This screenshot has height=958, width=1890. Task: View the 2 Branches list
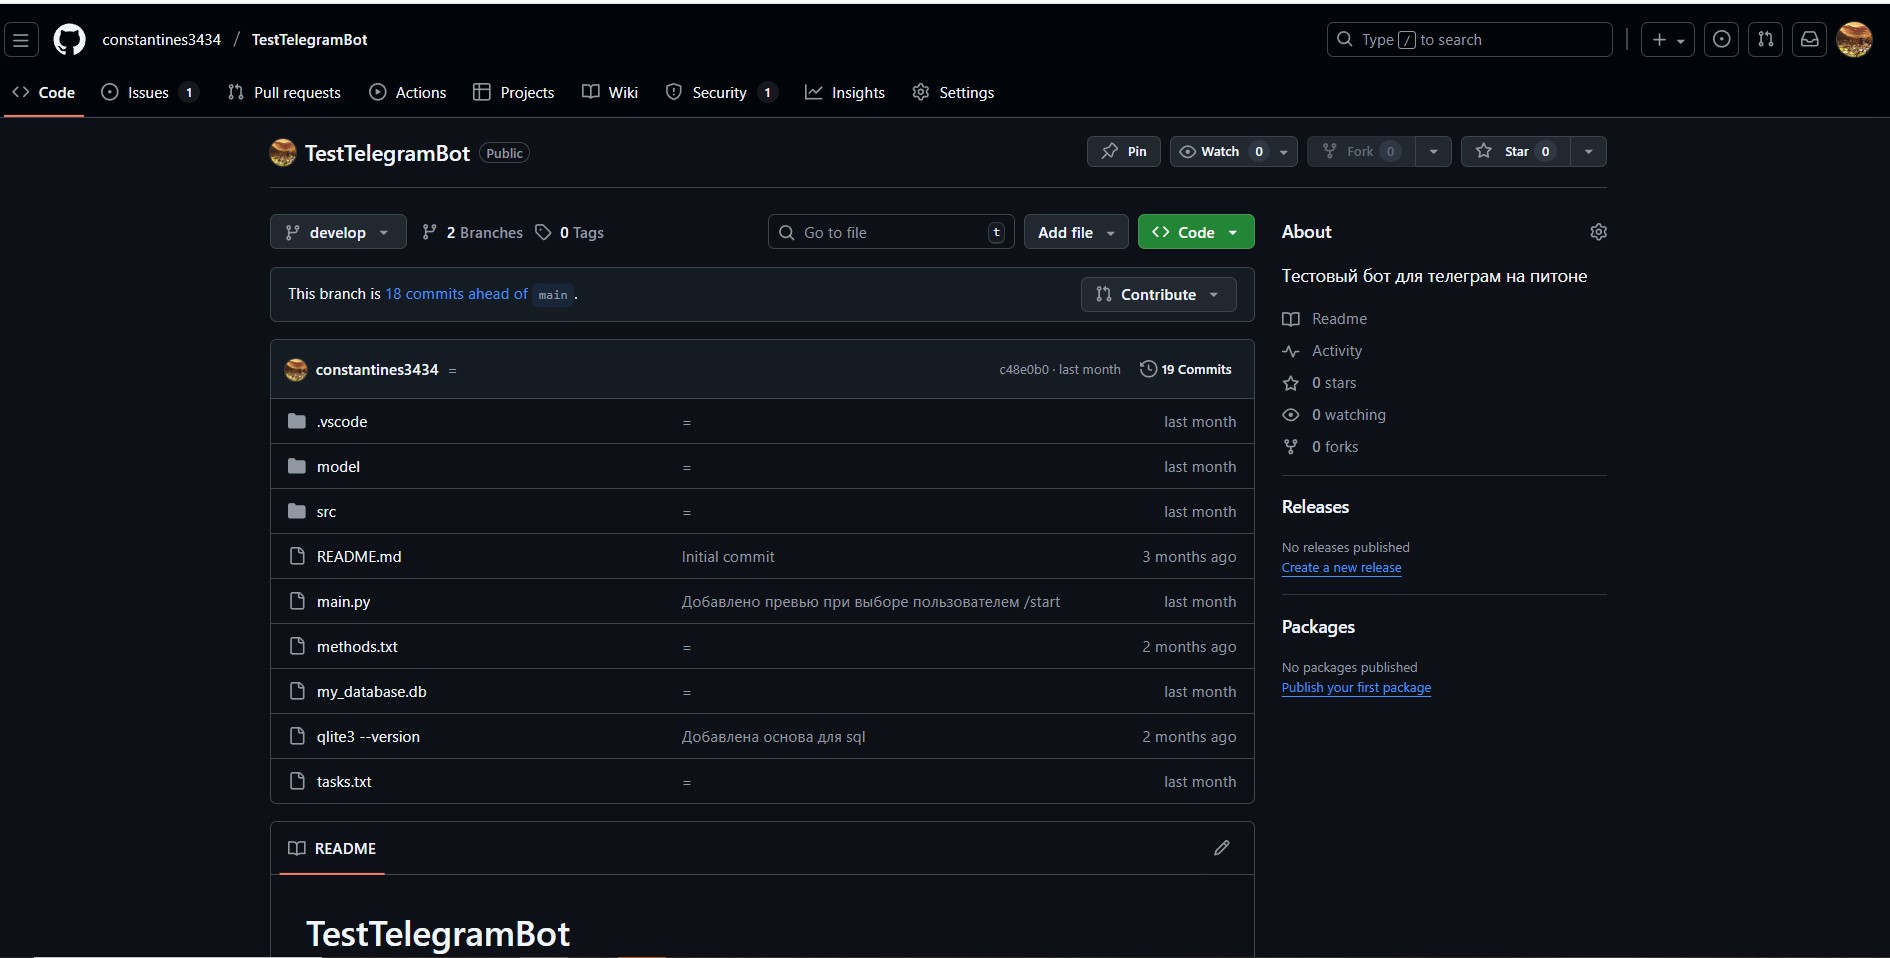point(472,232)
